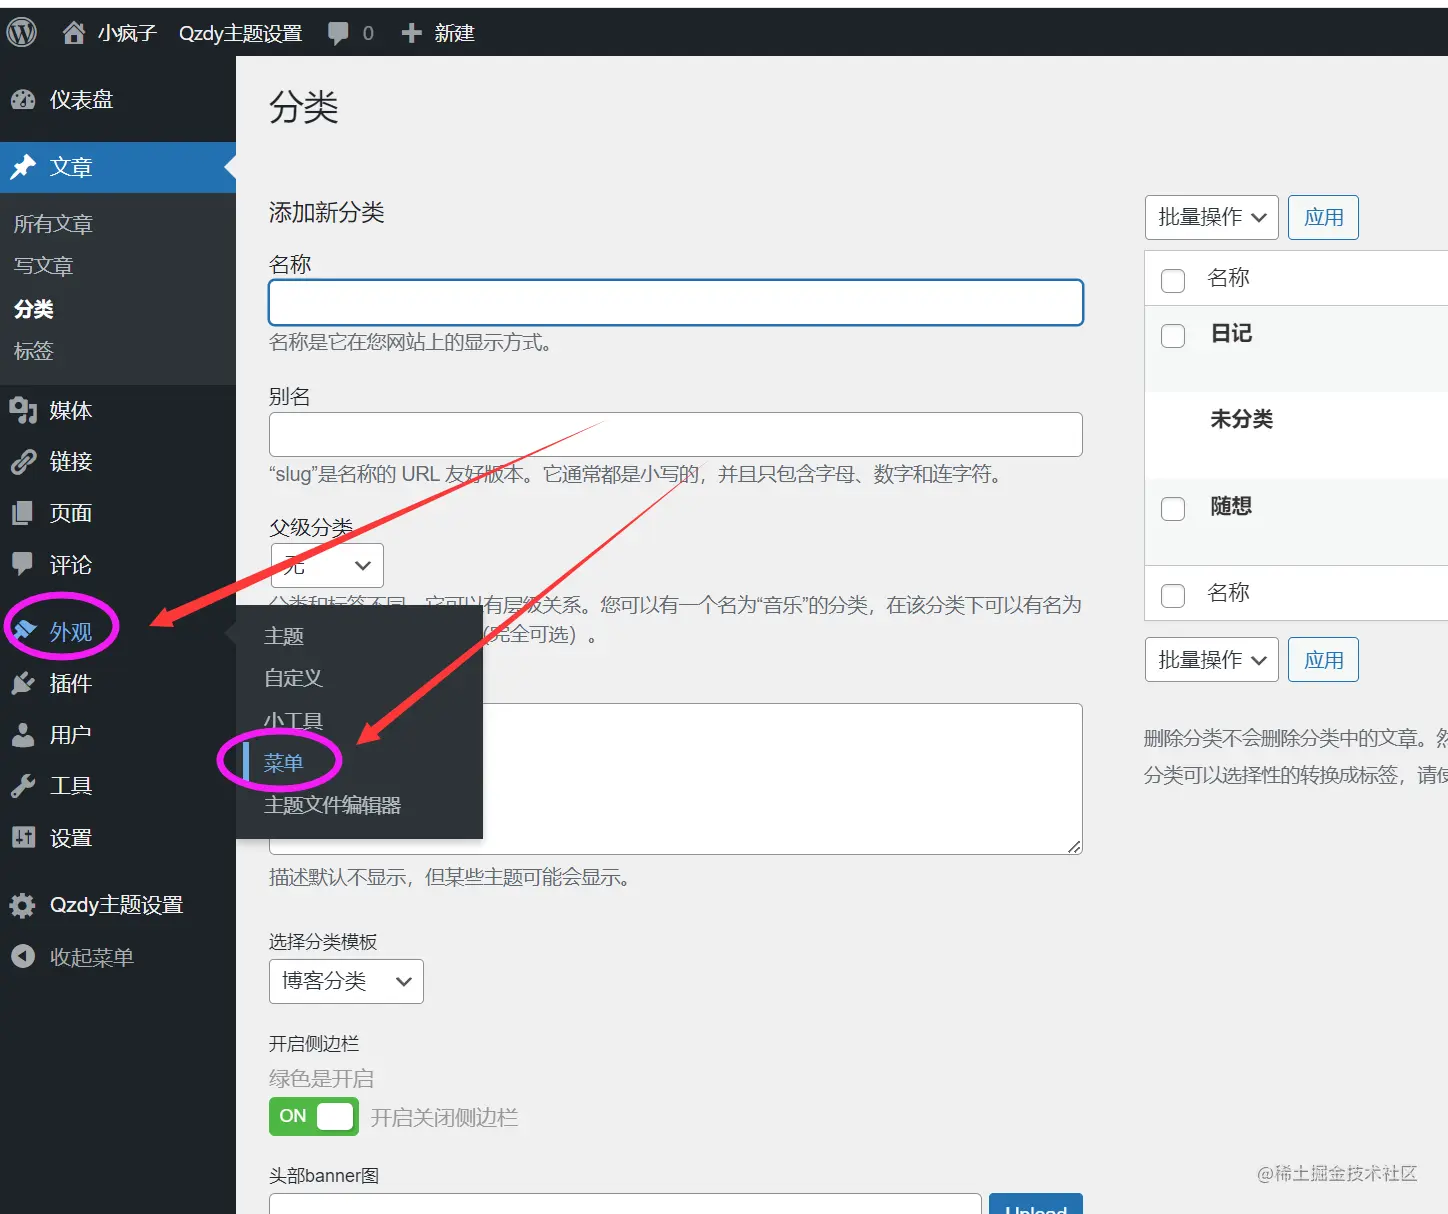Viewport: 1448px width, 1214px height.
Task: Open 菜单 in the 外观 submenu
Action: 283,763
